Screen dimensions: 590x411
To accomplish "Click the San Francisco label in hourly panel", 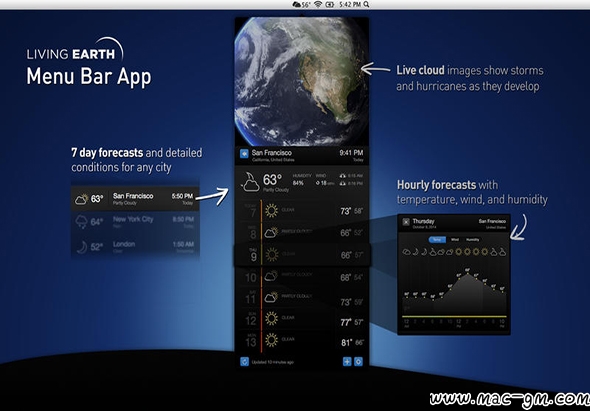I will pyautogui.click(x=492, y=221).
